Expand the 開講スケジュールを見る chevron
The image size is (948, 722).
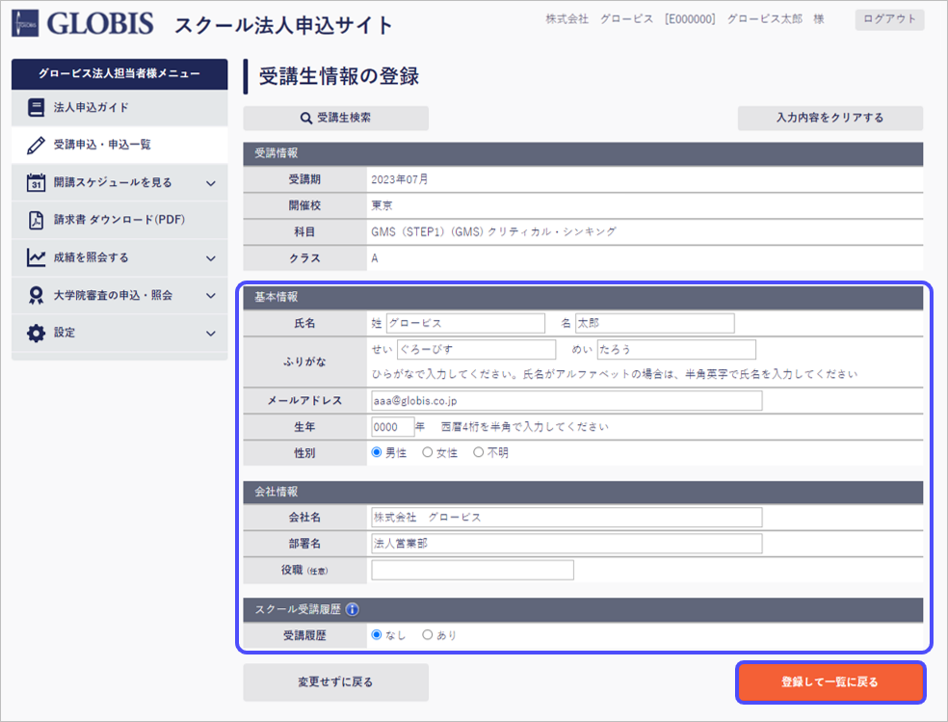point(211,183)
